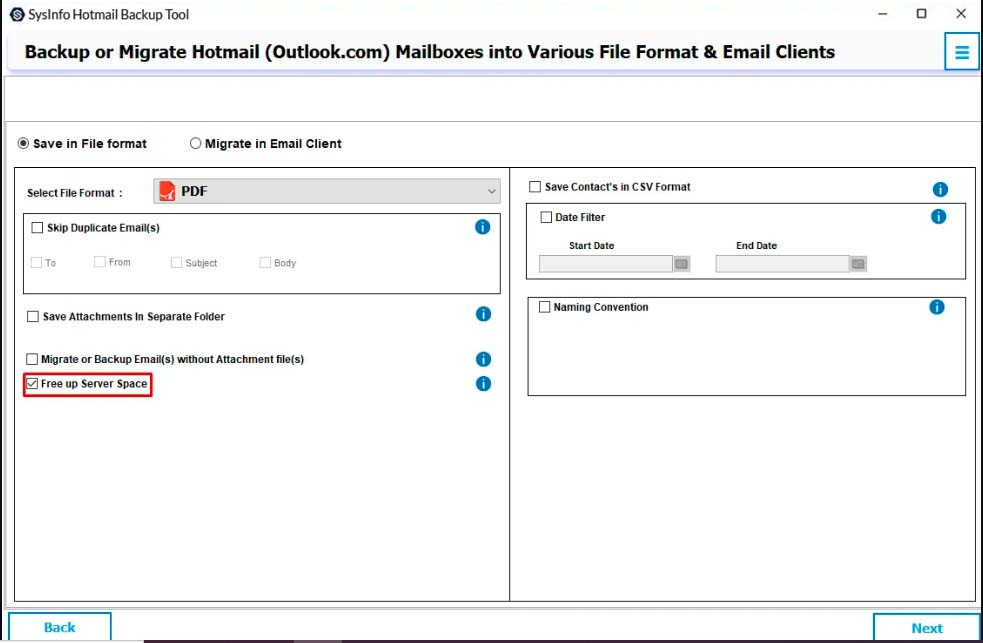Click info icon for Free up Server Space

[x=483, y=384]
